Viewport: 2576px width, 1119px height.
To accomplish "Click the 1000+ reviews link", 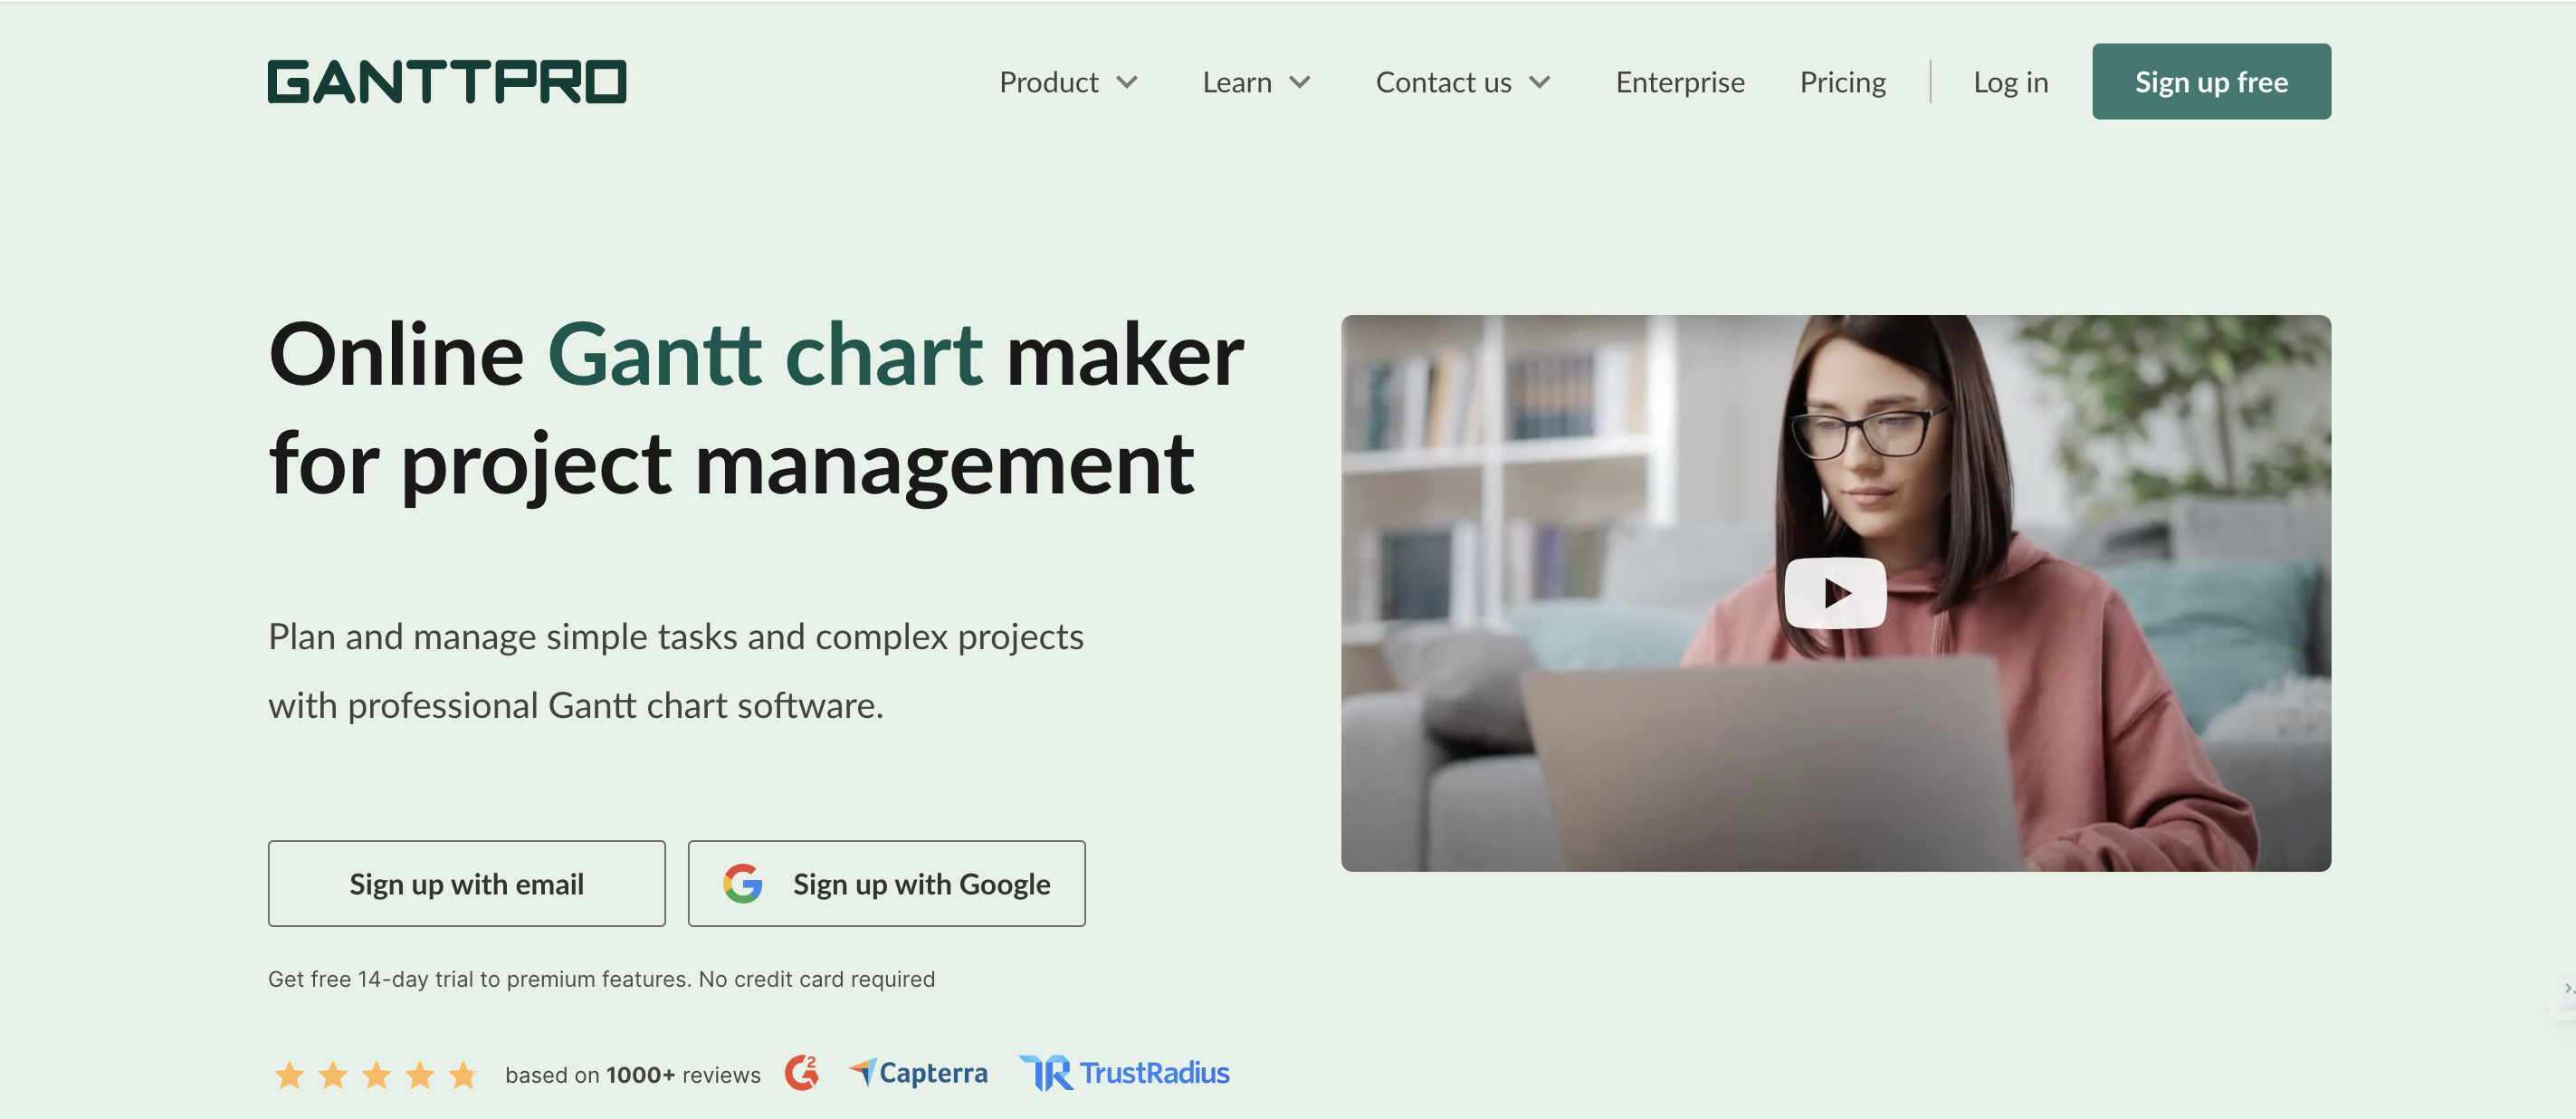I will pyautogui.click(x=641, y=1071).
